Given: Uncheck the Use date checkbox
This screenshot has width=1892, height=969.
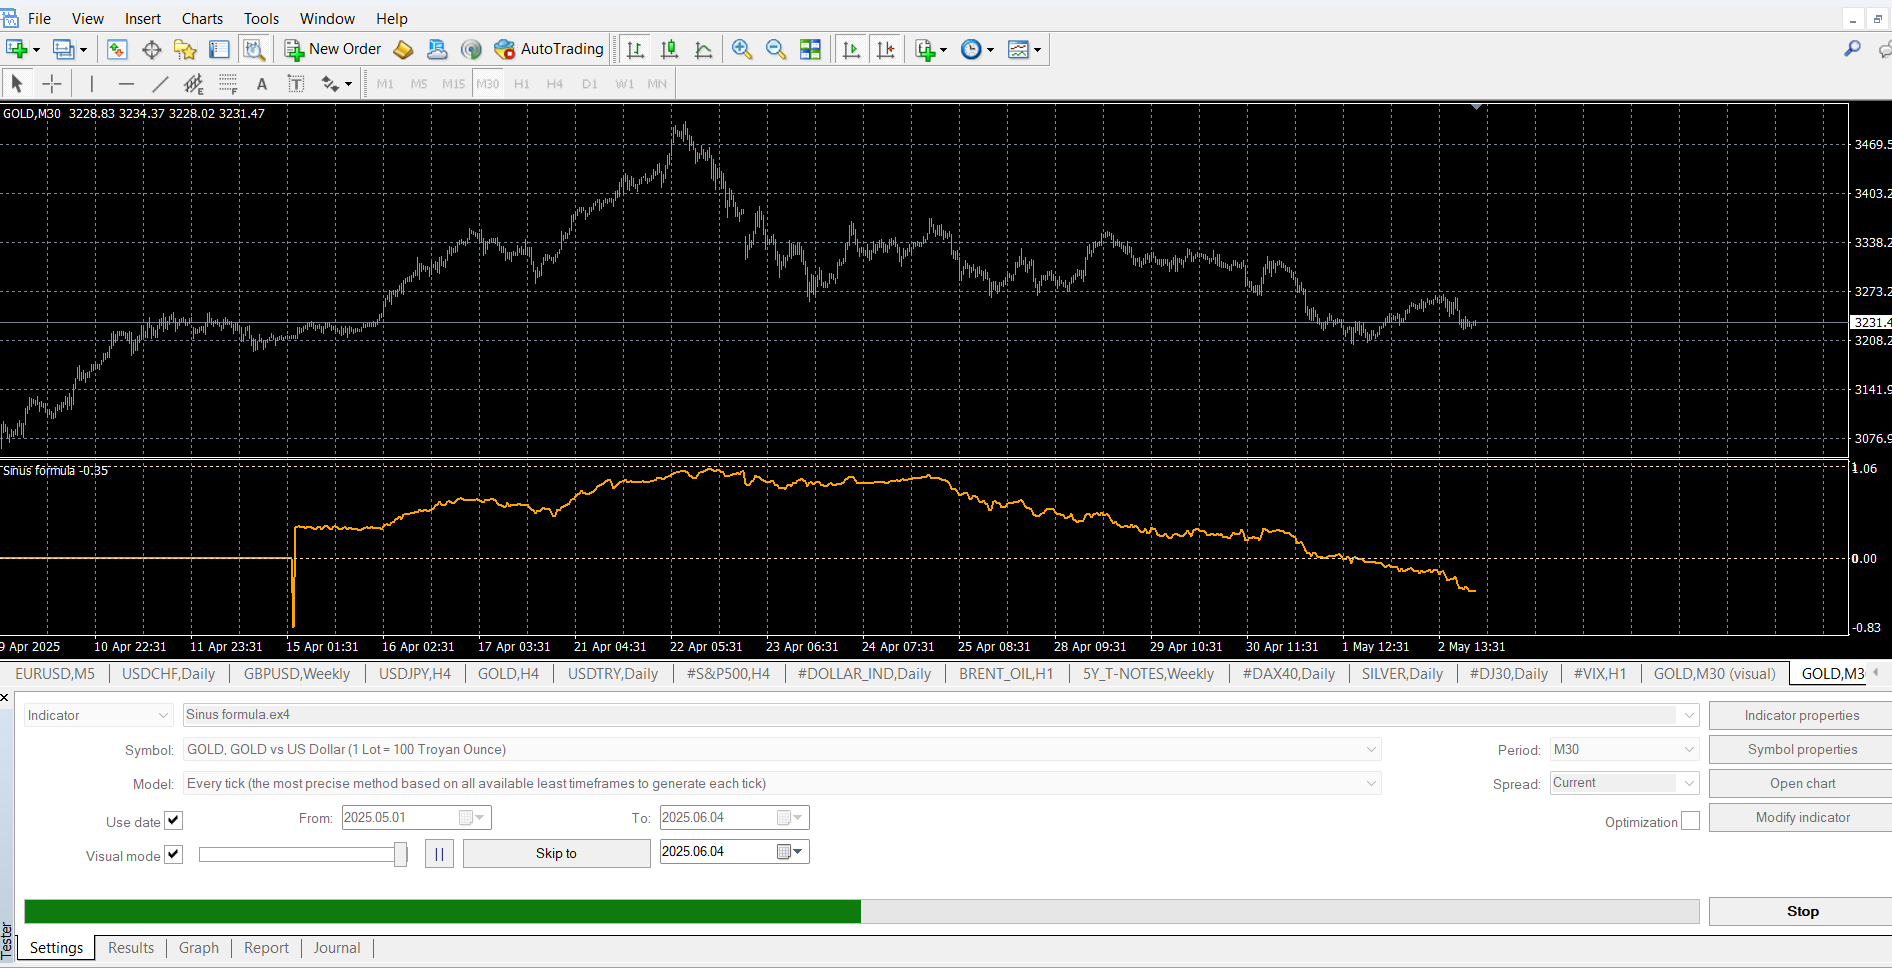Looking at the screenshot, I should click(174, 821).
